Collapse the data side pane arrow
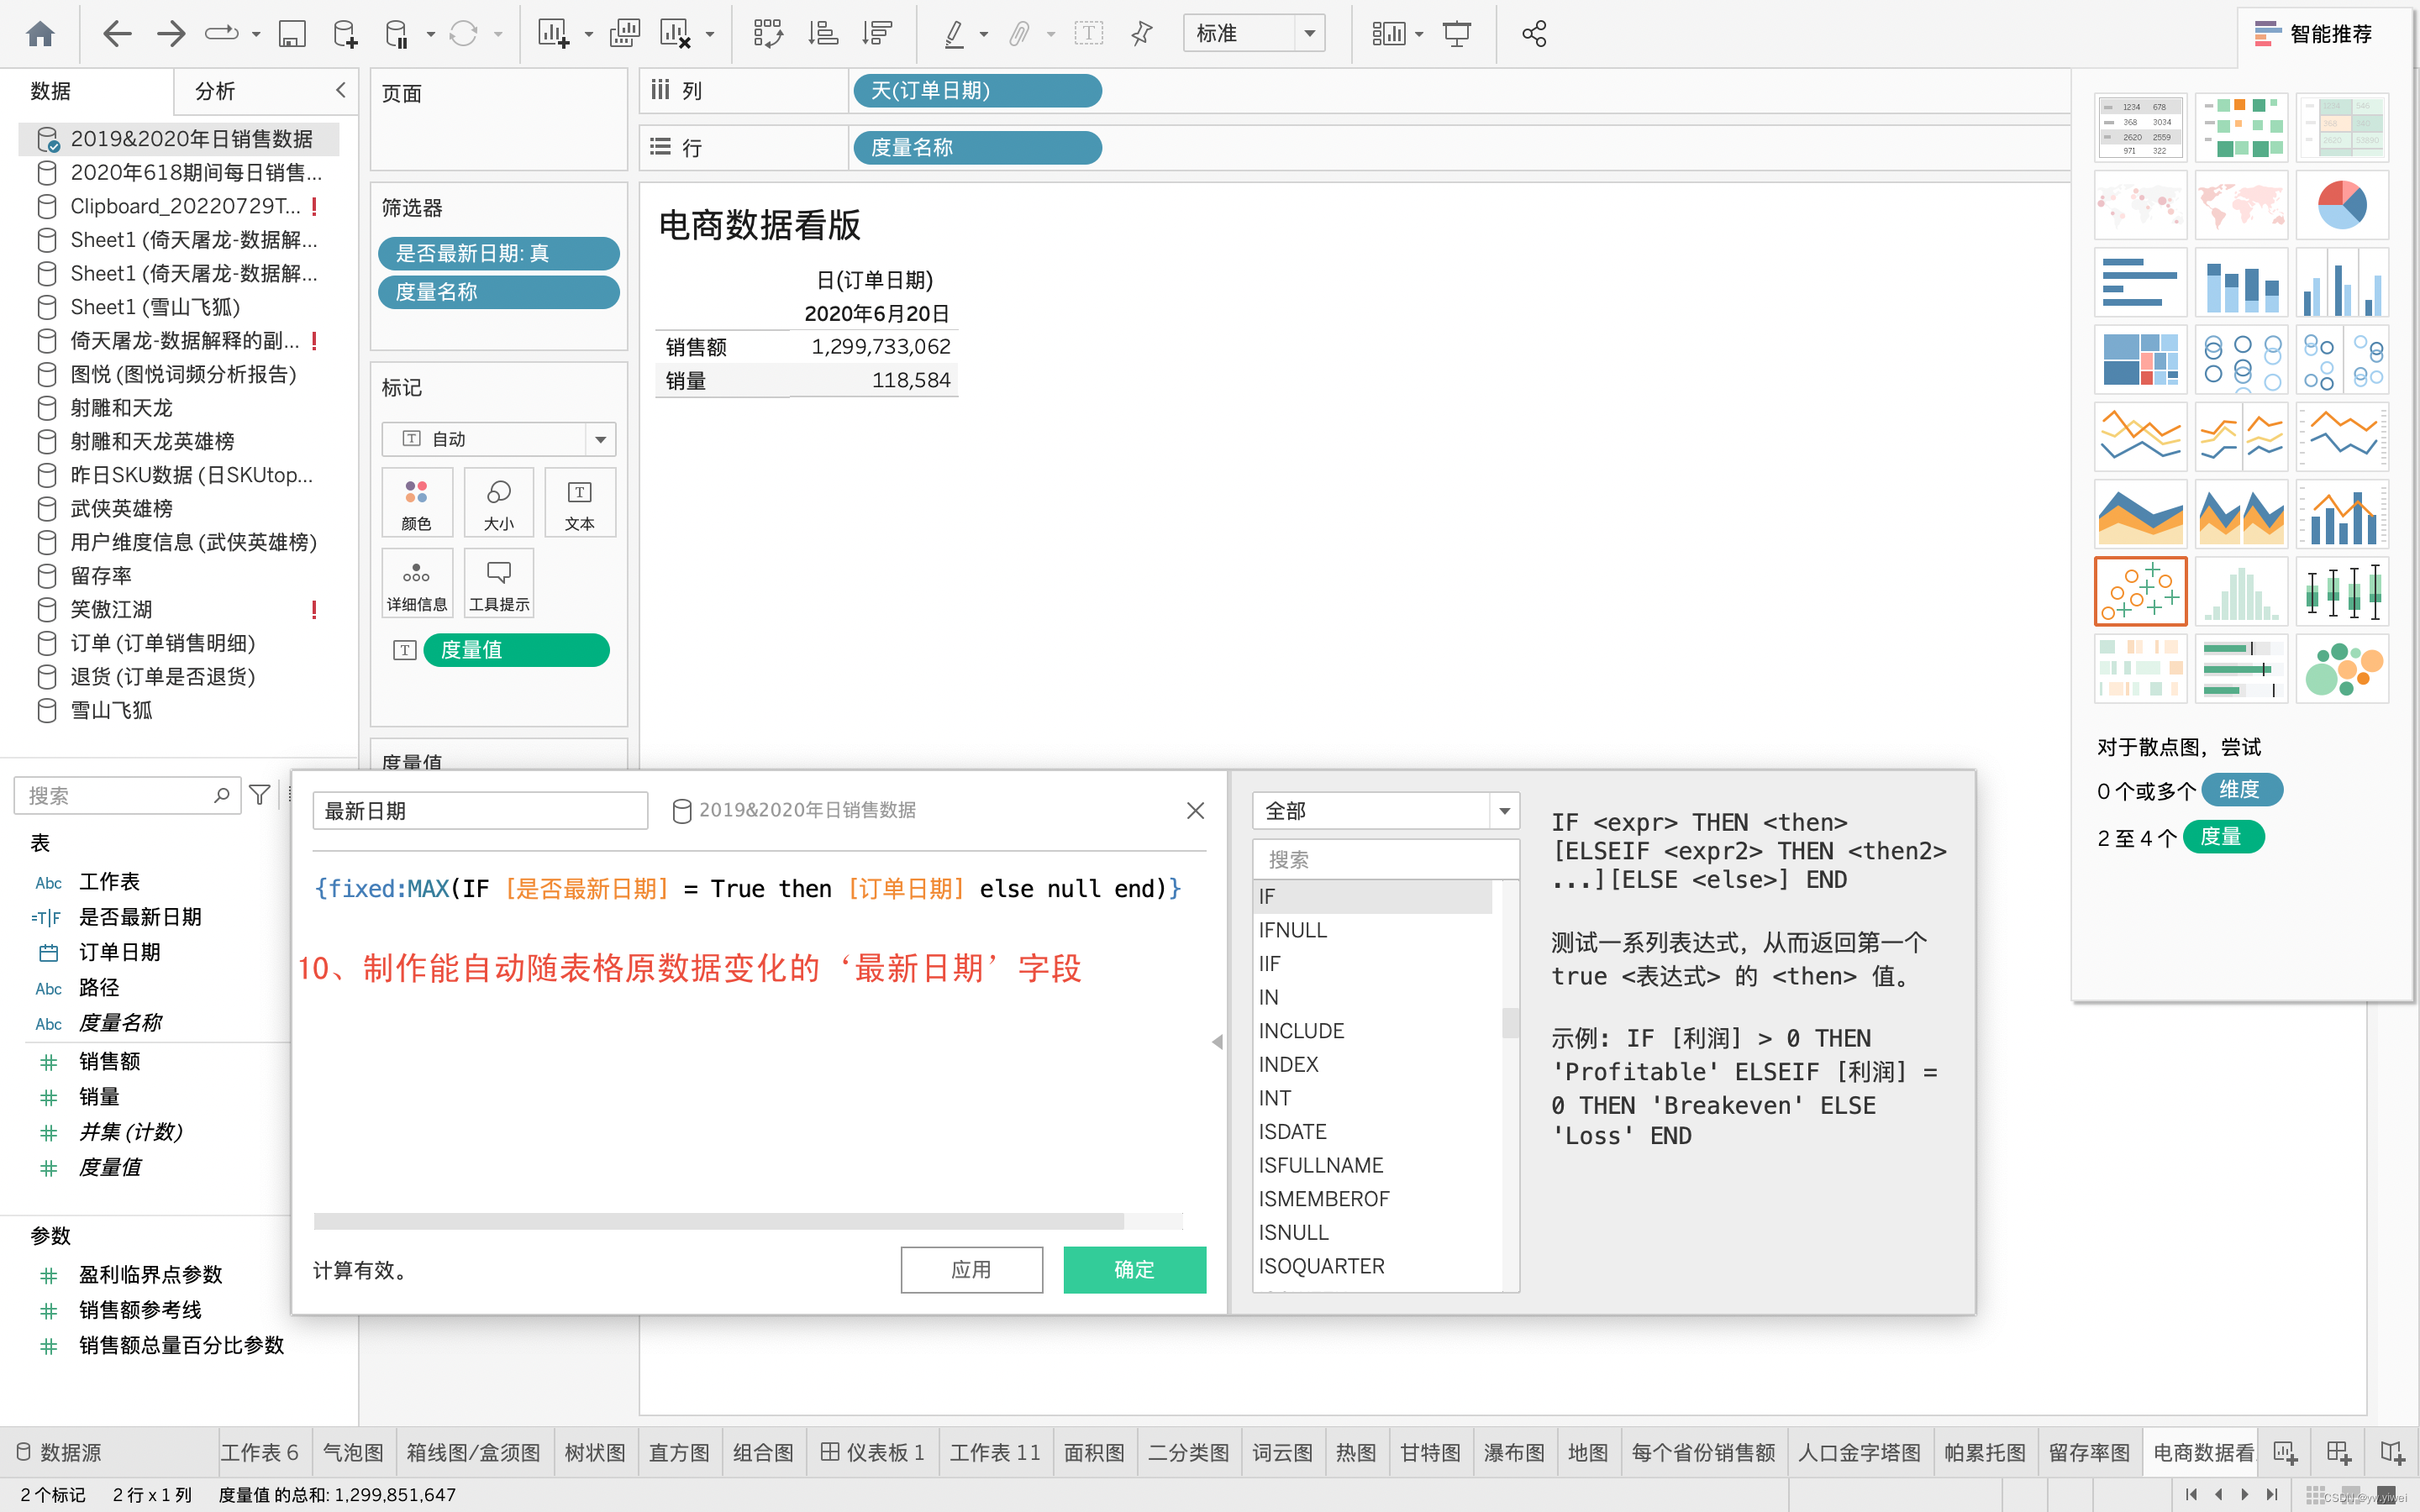This screenshot has height=1512, width=2420. click(x=340, y=90)
